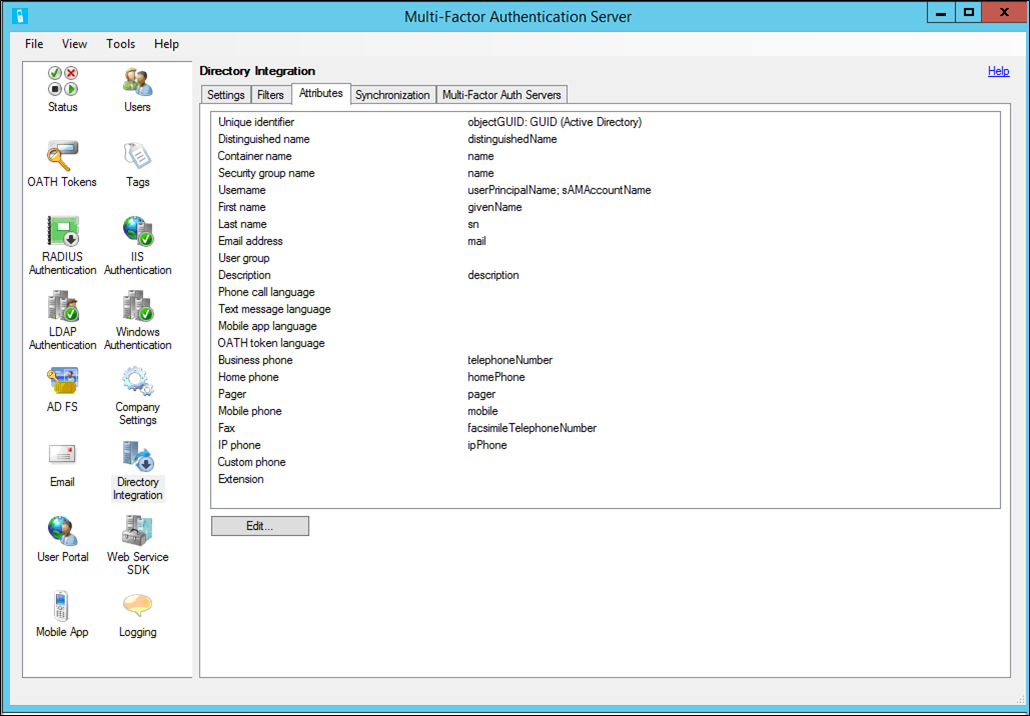
Task: Switch to the Filters tab
Action: (271, 93)
